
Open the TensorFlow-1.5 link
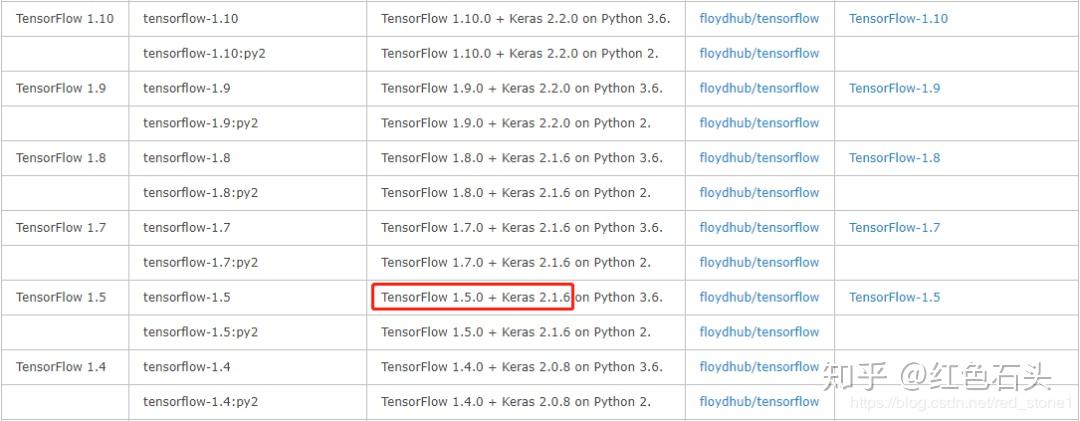(x=894, y=297)
